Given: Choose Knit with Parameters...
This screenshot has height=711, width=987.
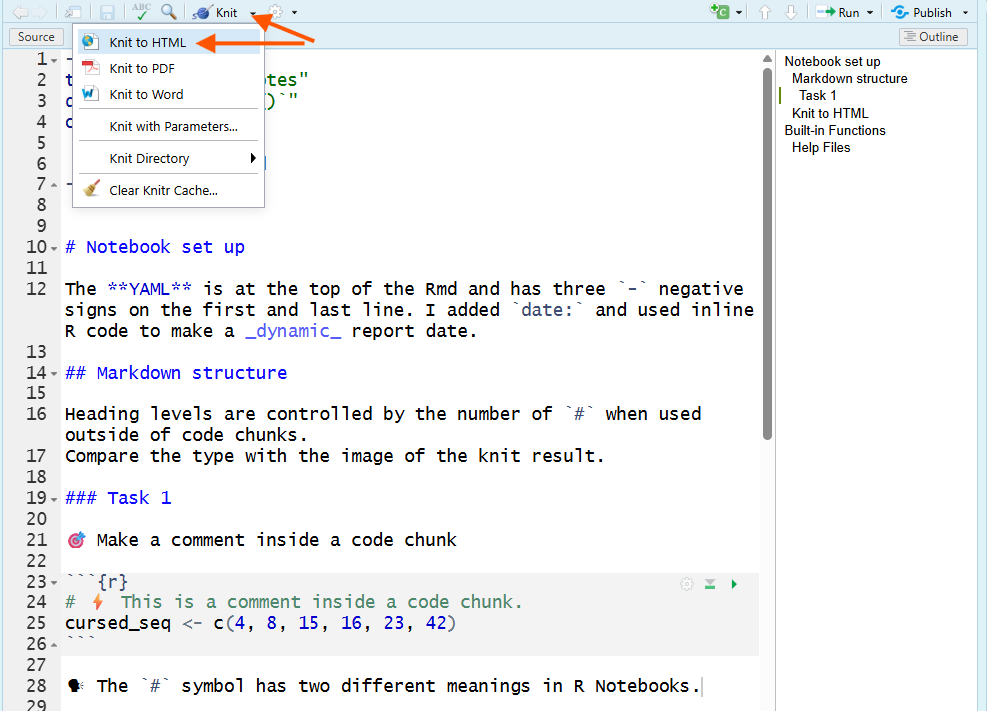Looking at the screenshot, I should pos(168,126).
